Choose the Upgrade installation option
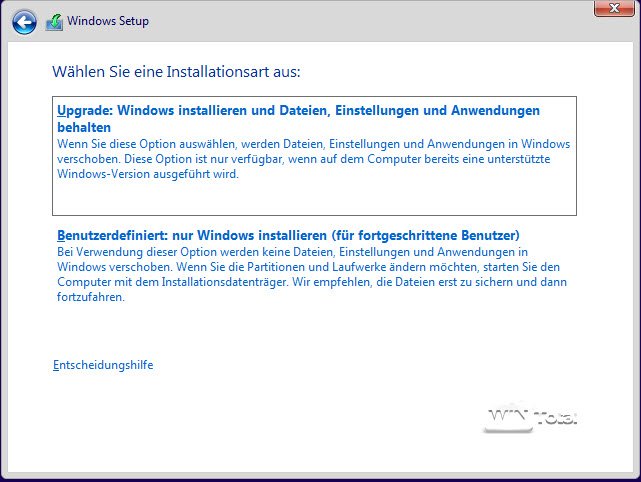Viewport: 641px width, 482px height. (x=314, y=156)
